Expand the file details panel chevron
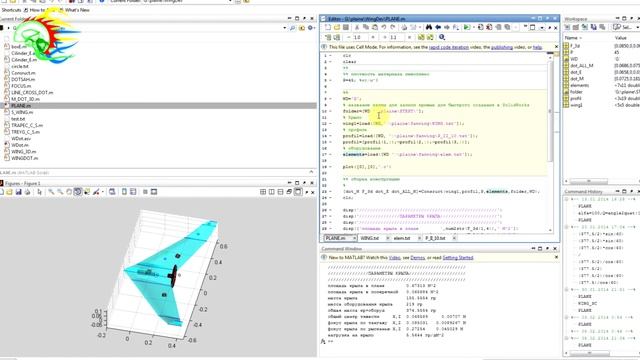Screen dimensions: 640x360 pyautogui.click(x=311, y=172)
